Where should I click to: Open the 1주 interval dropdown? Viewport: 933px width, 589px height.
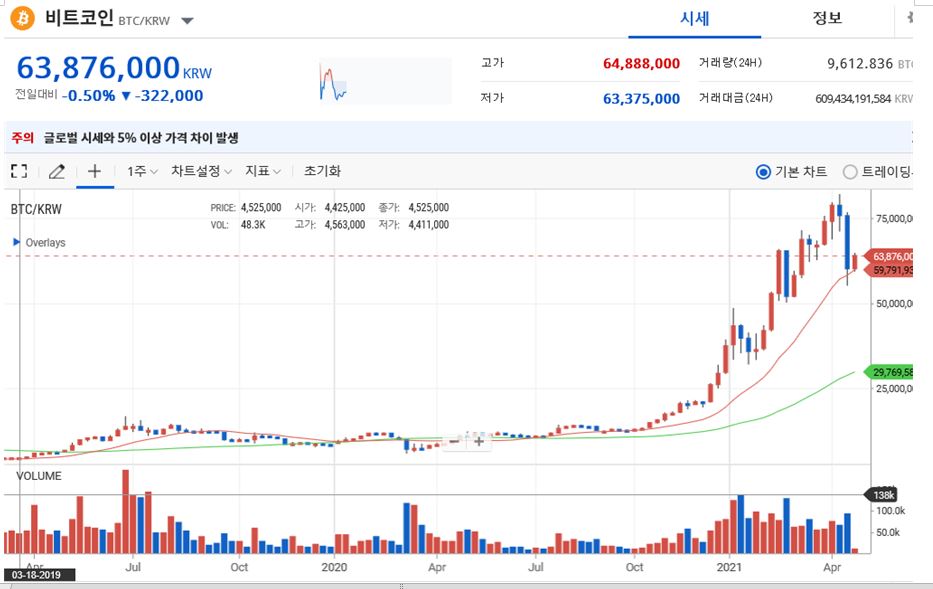click(142, 171)
